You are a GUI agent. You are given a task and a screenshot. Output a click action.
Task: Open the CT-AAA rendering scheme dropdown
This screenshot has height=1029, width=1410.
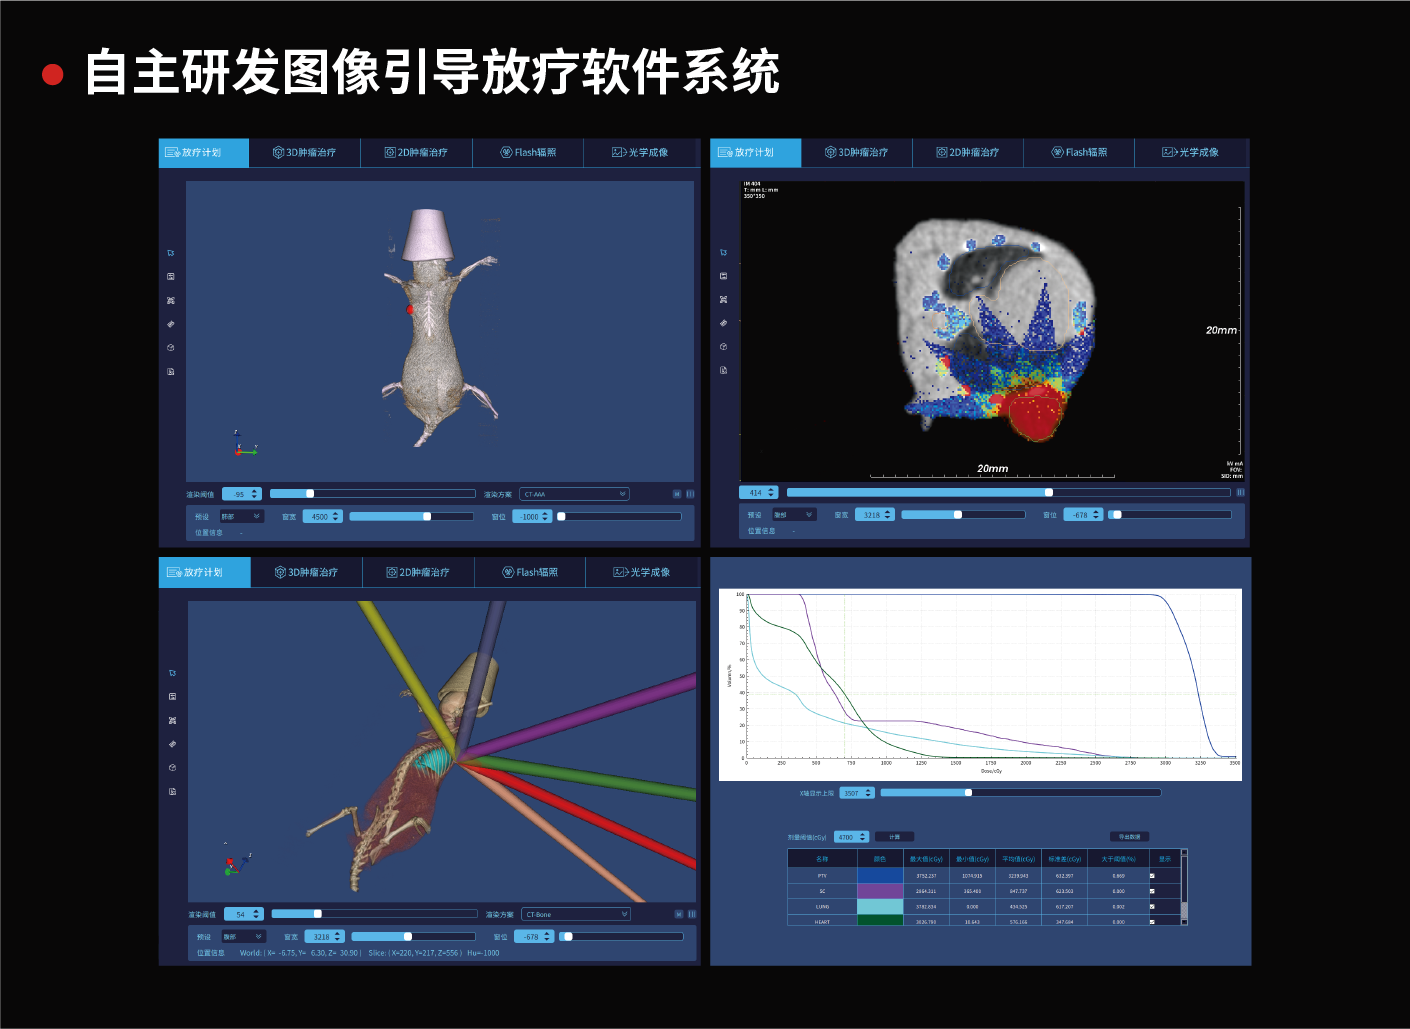click(x=574, y=494)
